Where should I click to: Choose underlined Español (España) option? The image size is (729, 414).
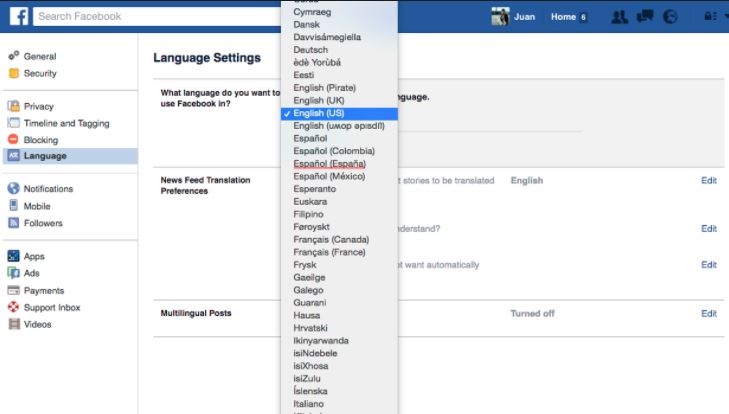(329, 164)
